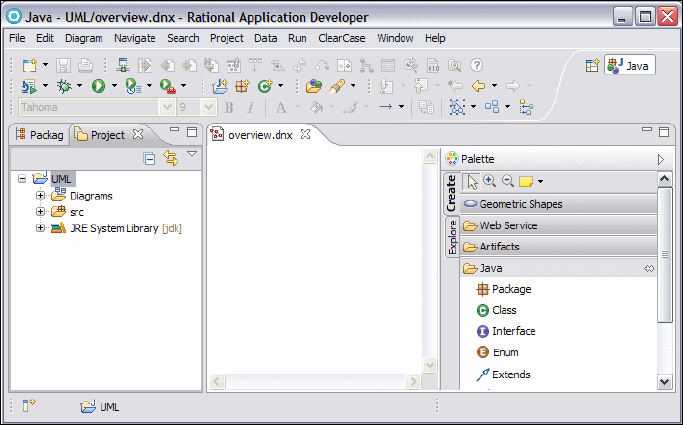Select the overview.dnx editor tab

pyautogui.click(x=260, y=135)
